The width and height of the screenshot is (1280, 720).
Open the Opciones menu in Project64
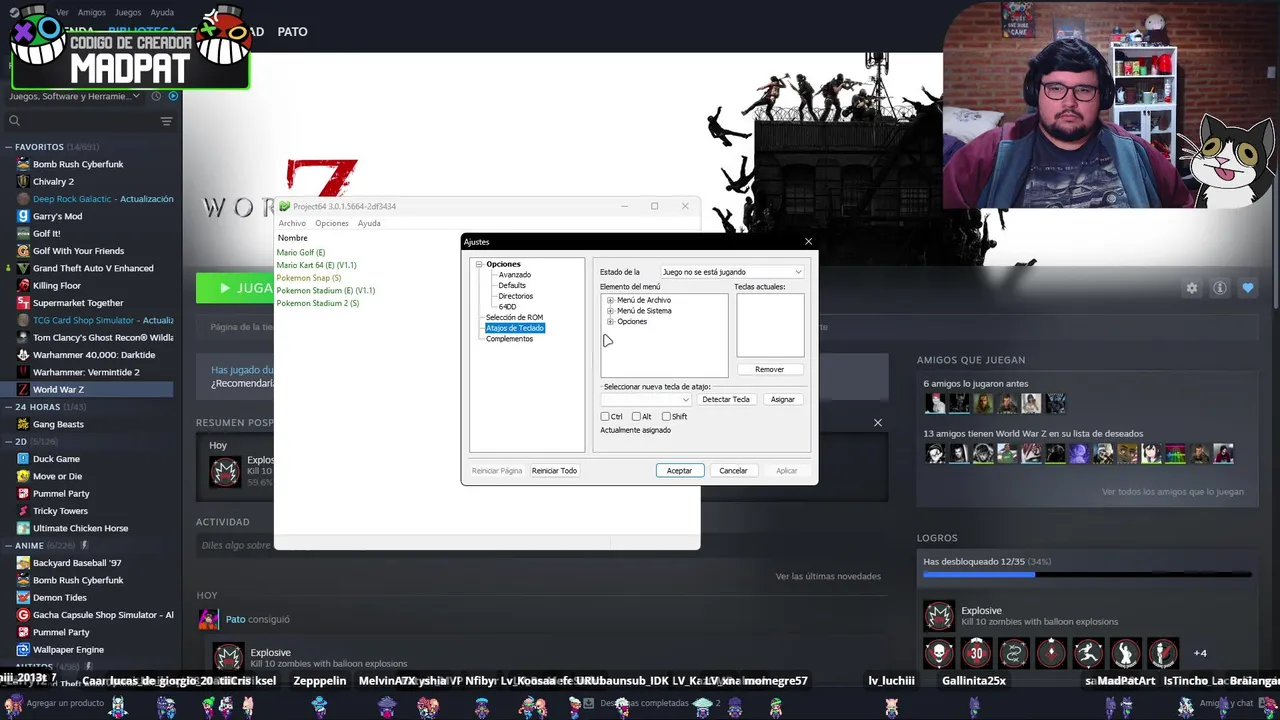[332, 223]
